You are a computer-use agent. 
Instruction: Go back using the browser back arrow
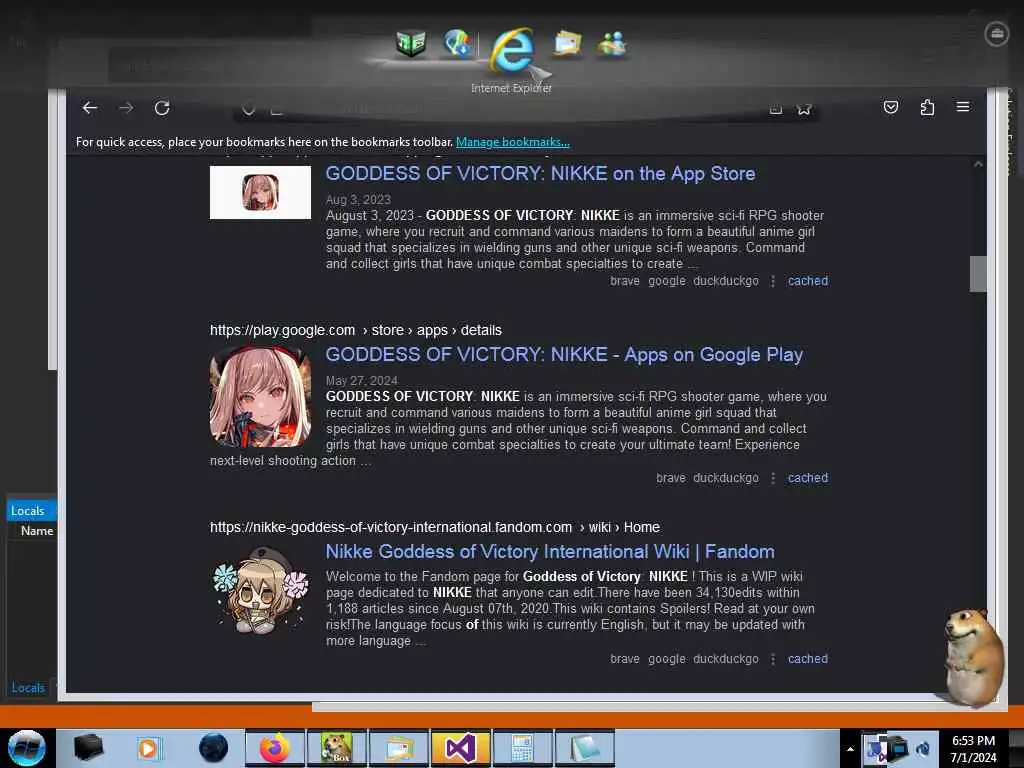[90, 108]
